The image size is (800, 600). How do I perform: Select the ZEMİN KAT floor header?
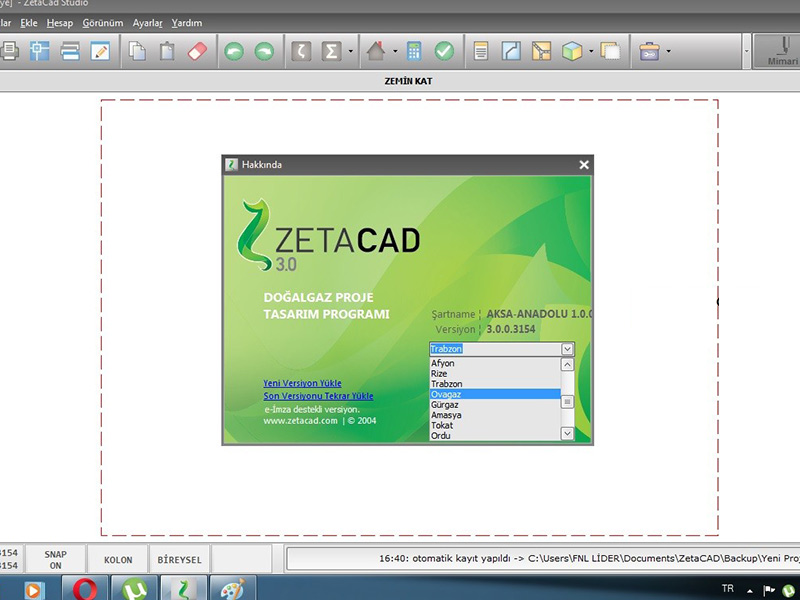(x=408, y=81)
